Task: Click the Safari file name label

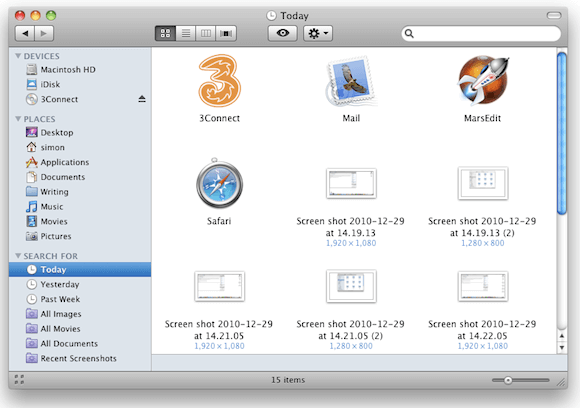Action: (219, 221)
